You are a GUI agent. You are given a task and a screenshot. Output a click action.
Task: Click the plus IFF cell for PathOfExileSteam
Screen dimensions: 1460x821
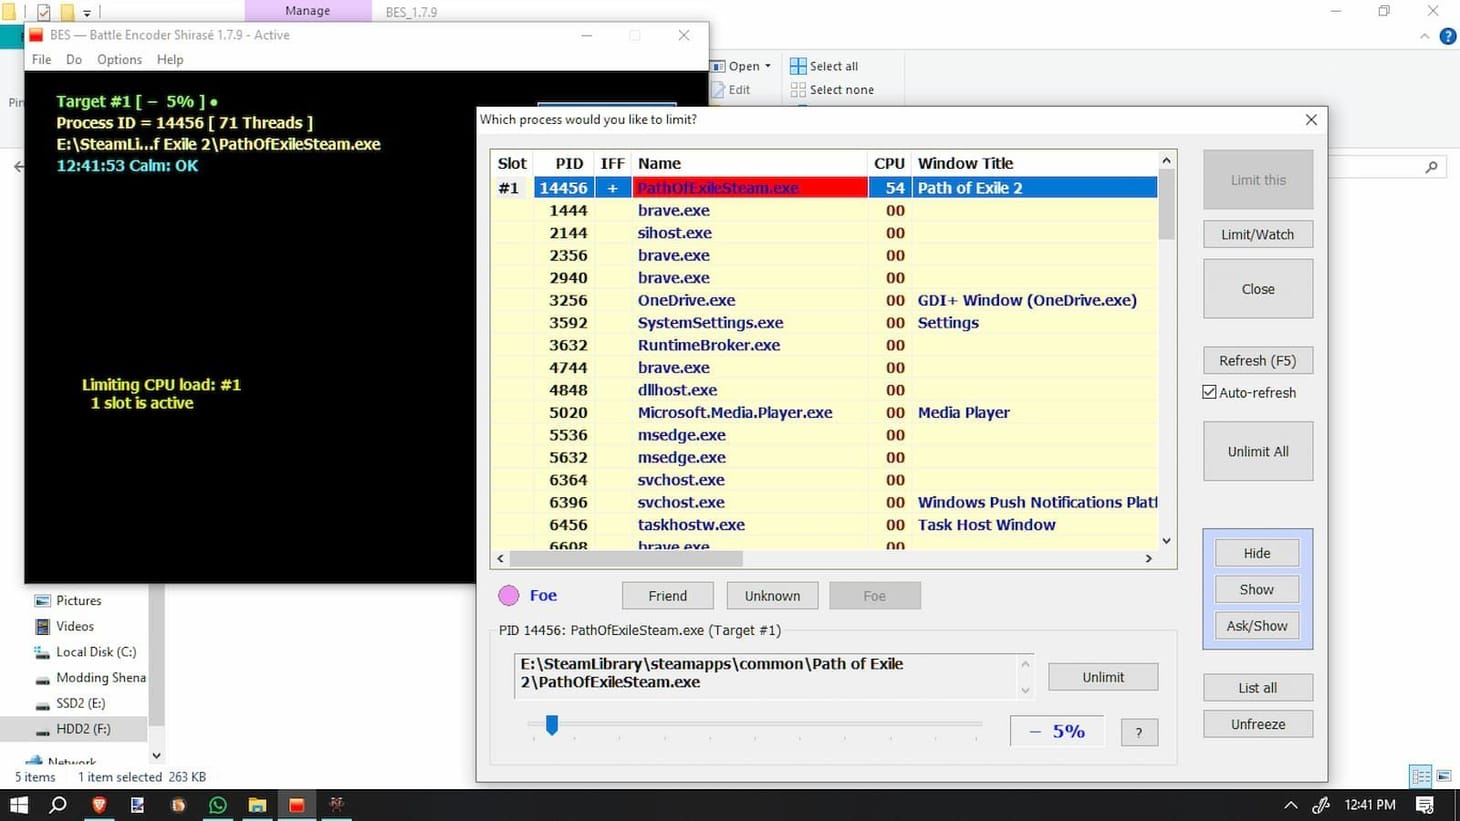[612, 187]
